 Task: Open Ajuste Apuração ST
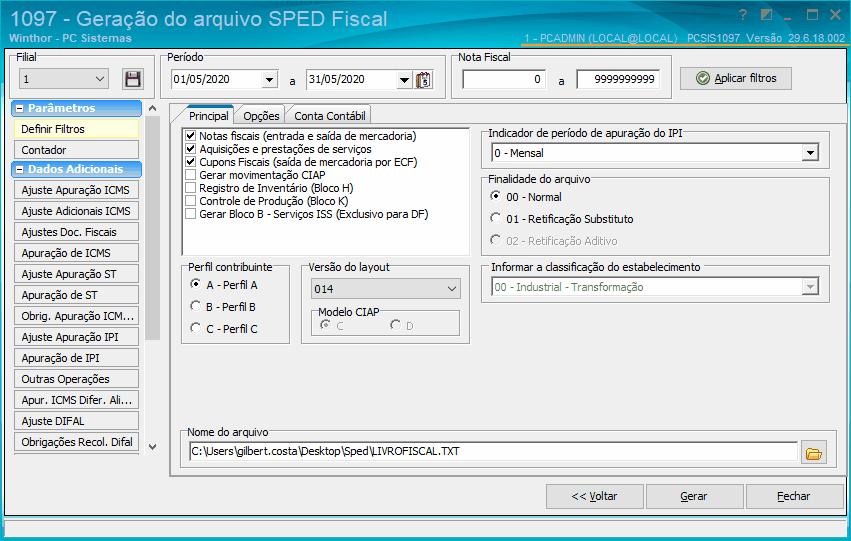pyautogui.click(x=76, y=274)
